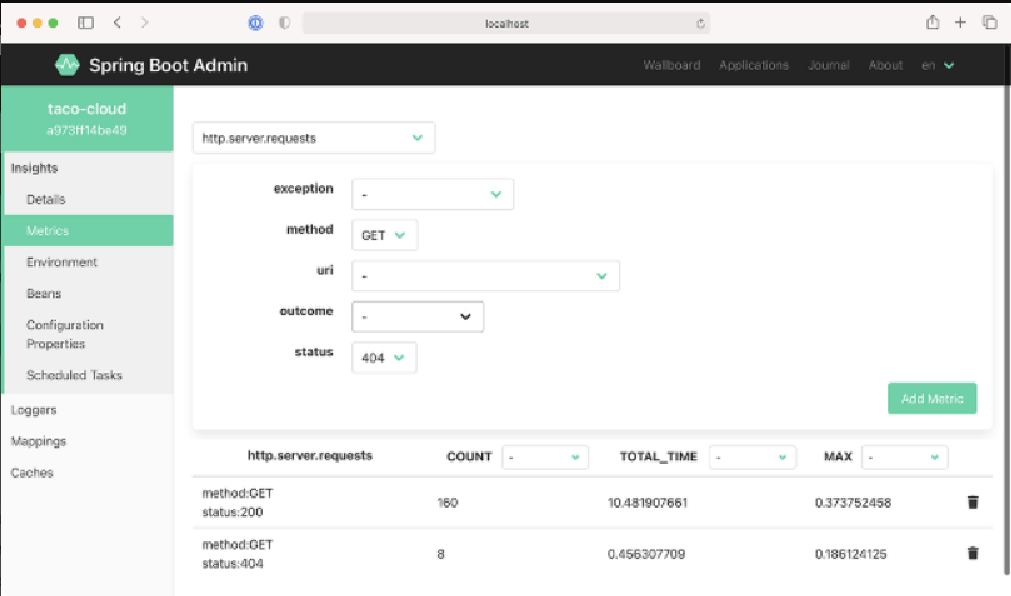Open the en language selector
This screenshot has height=596, width=1011.
[937, 65]
